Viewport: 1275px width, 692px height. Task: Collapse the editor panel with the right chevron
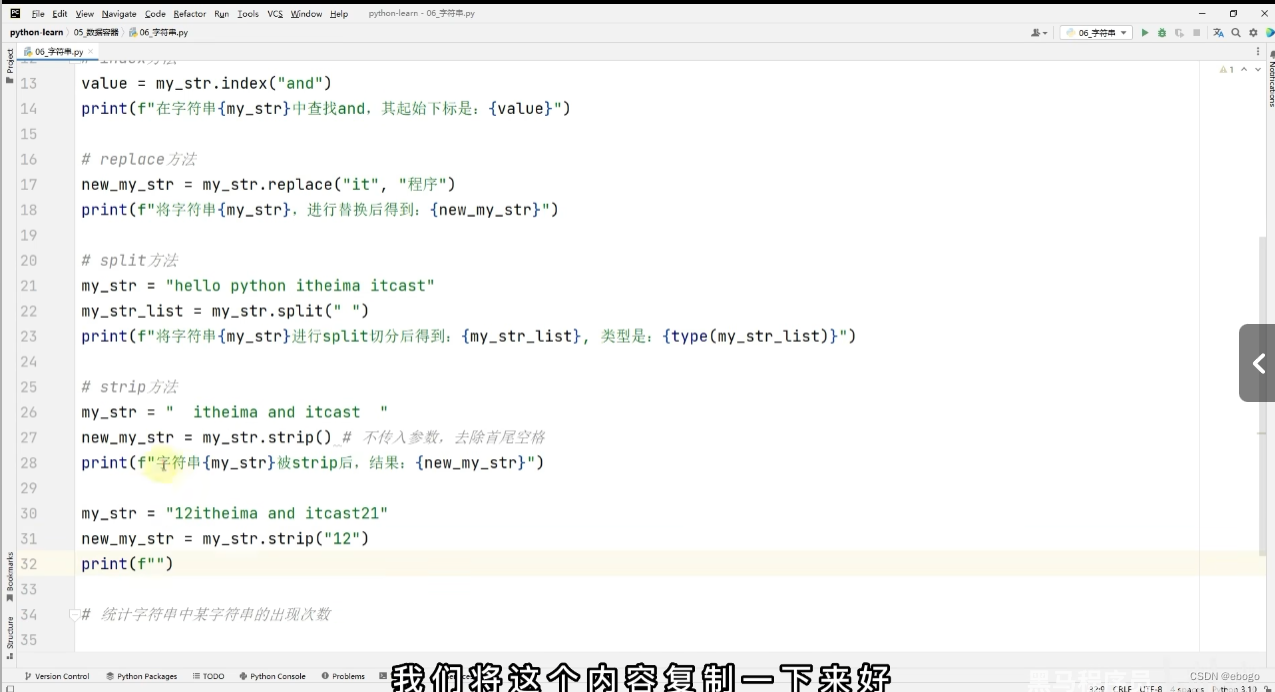[1257, 363]
